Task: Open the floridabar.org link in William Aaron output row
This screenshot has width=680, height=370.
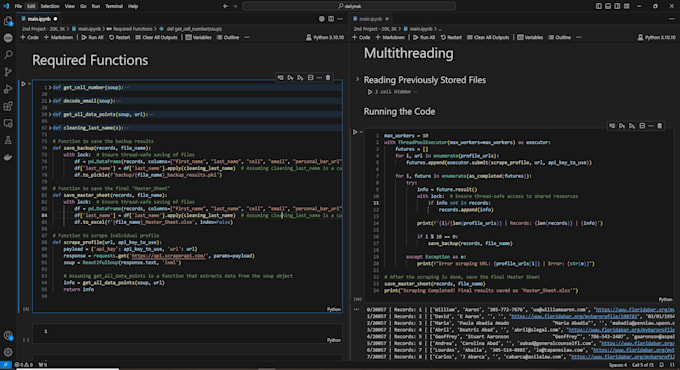Action: click(635, 310)
